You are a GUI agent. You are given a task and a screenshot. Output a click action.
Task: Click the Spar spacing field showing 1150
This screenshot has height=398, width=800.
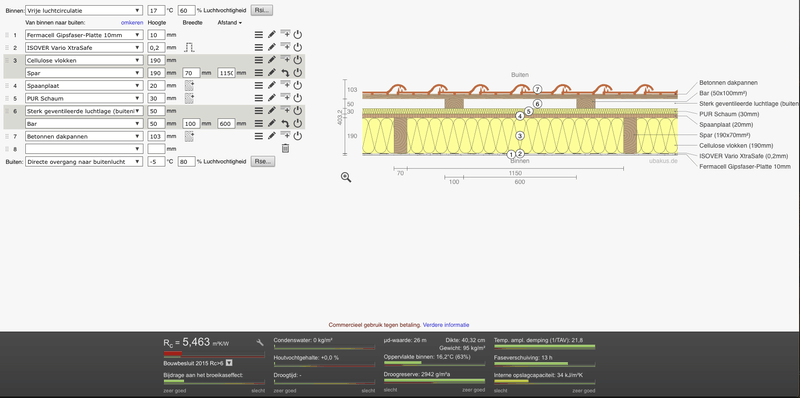click(x=226, y=73)
